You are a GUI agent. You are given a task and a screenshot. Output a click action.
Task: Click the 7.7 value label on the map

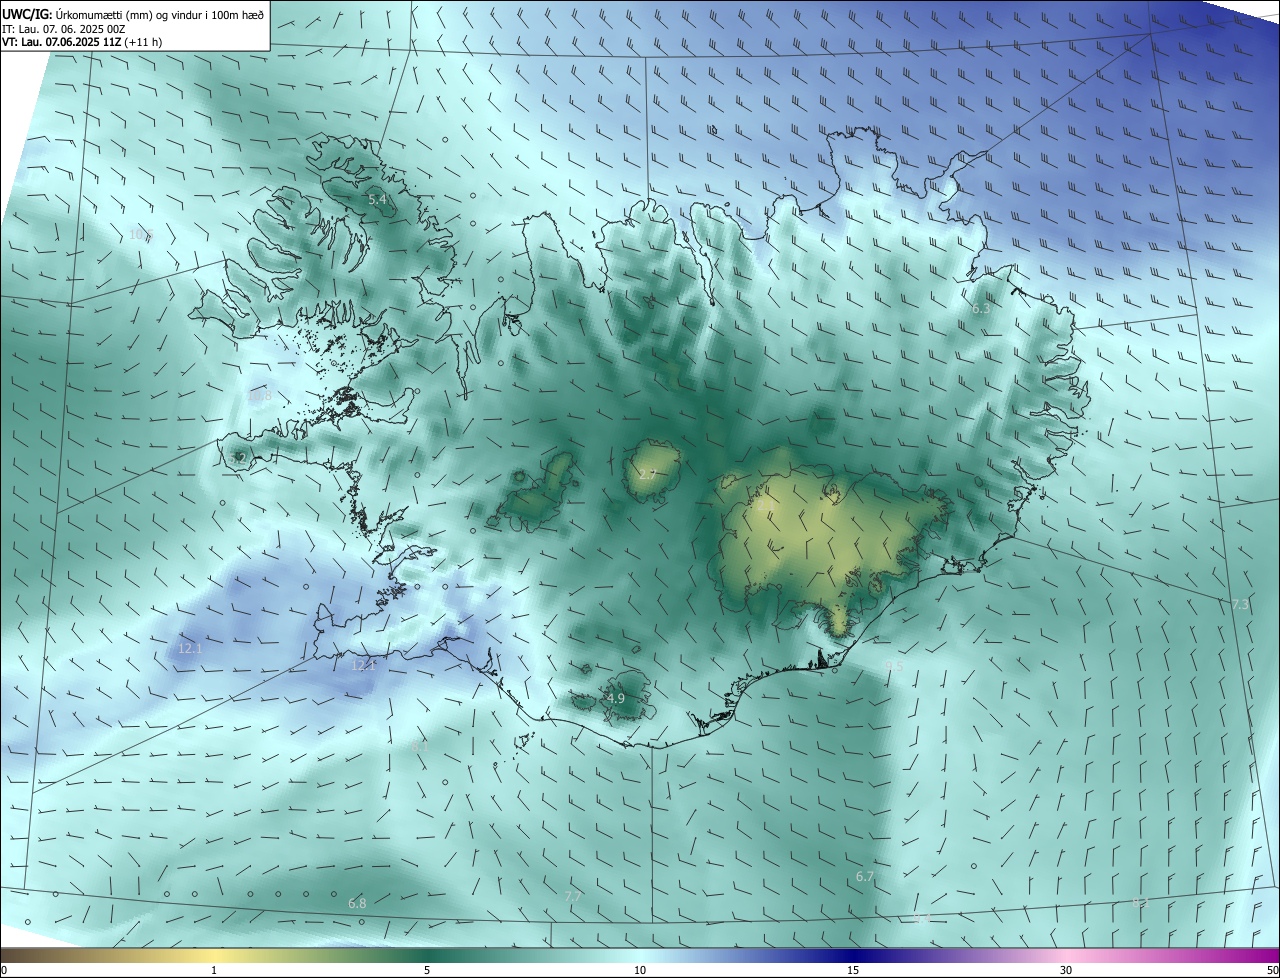coord(573,896)
